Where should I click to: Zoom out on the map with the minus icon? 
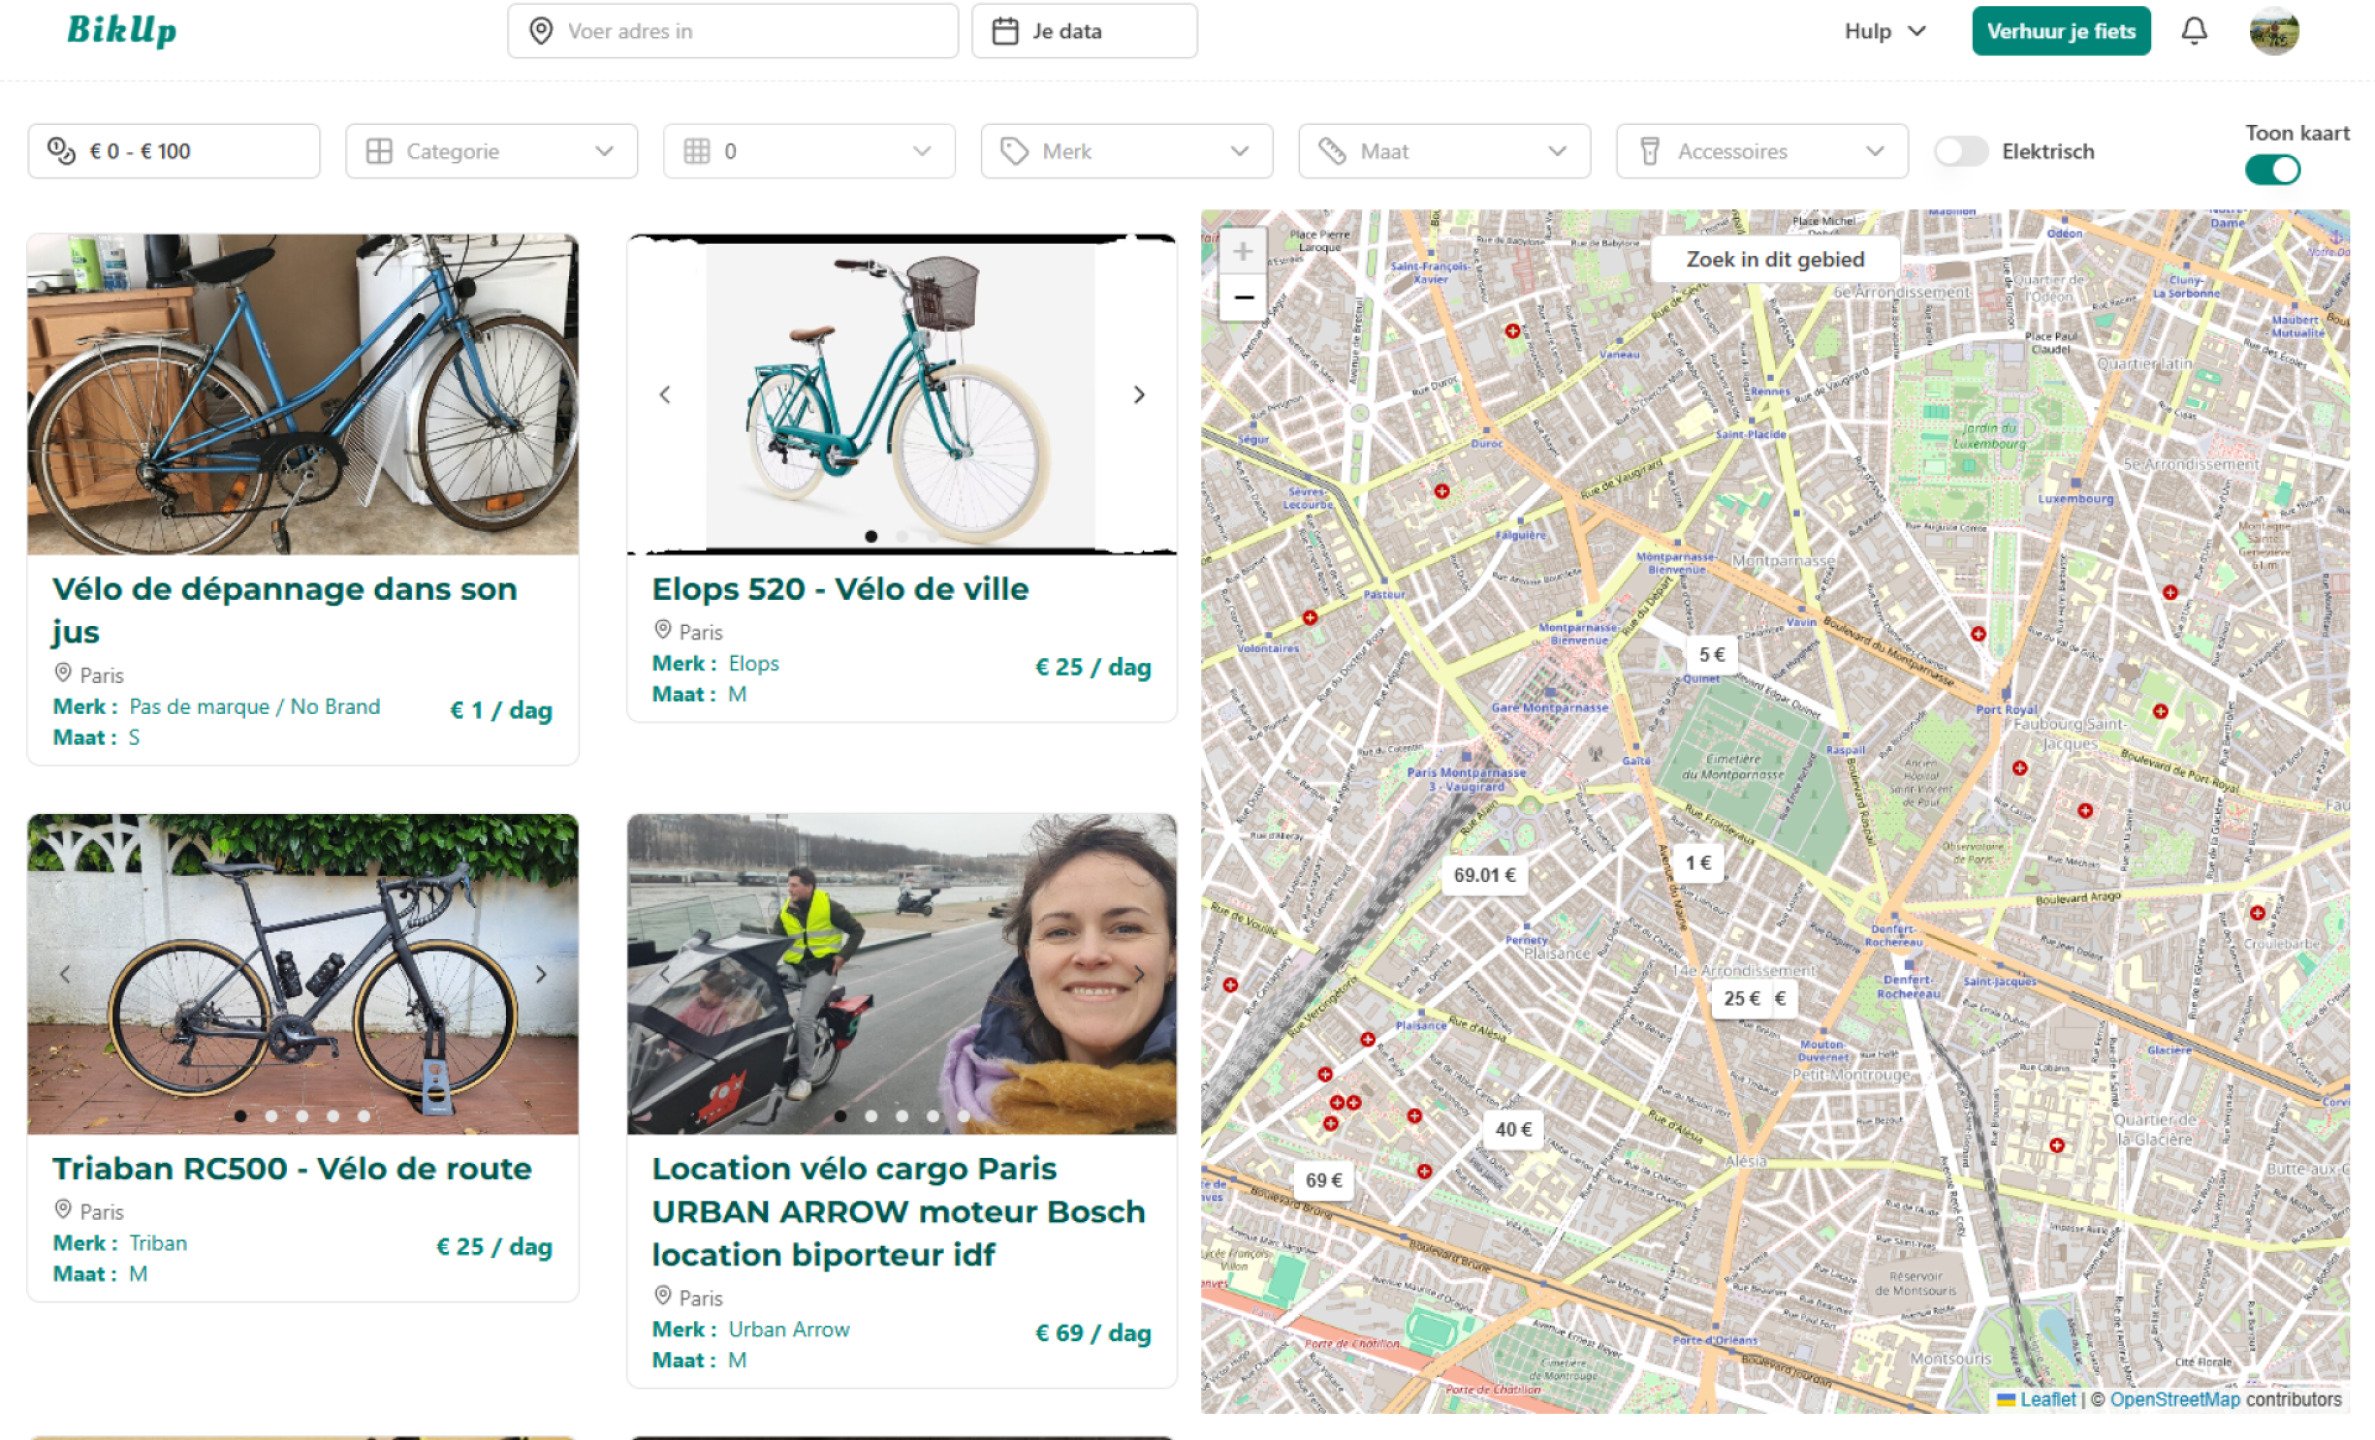tap(1242, 296)
